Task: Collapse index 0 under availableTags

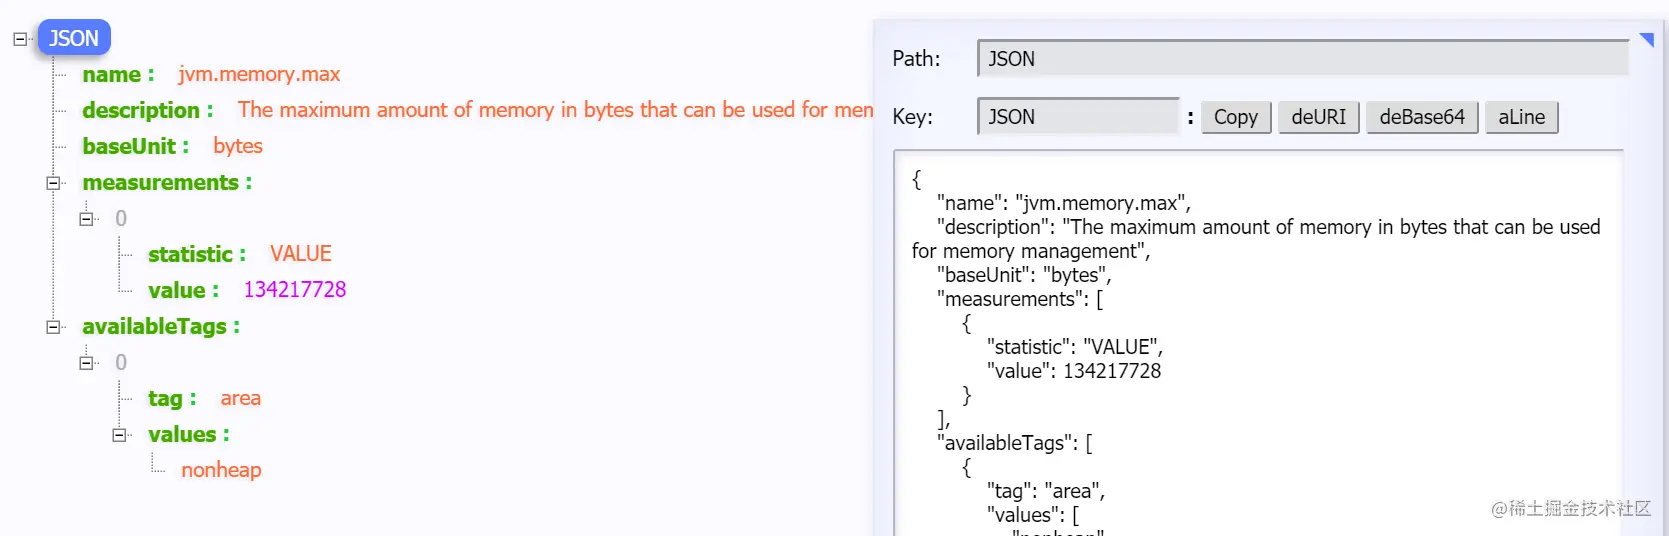Action: coord(86,363)
